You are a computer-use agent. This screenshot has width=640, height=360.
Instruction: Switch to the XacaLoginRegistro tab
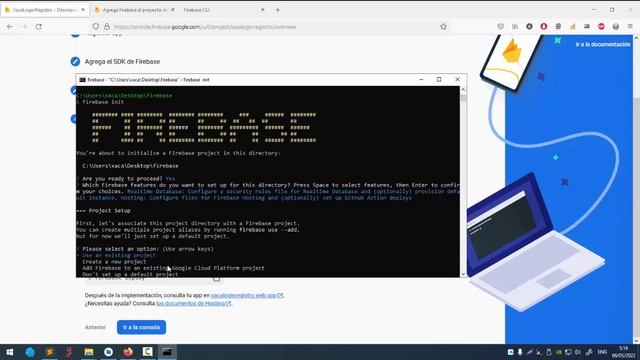(44, 10)
